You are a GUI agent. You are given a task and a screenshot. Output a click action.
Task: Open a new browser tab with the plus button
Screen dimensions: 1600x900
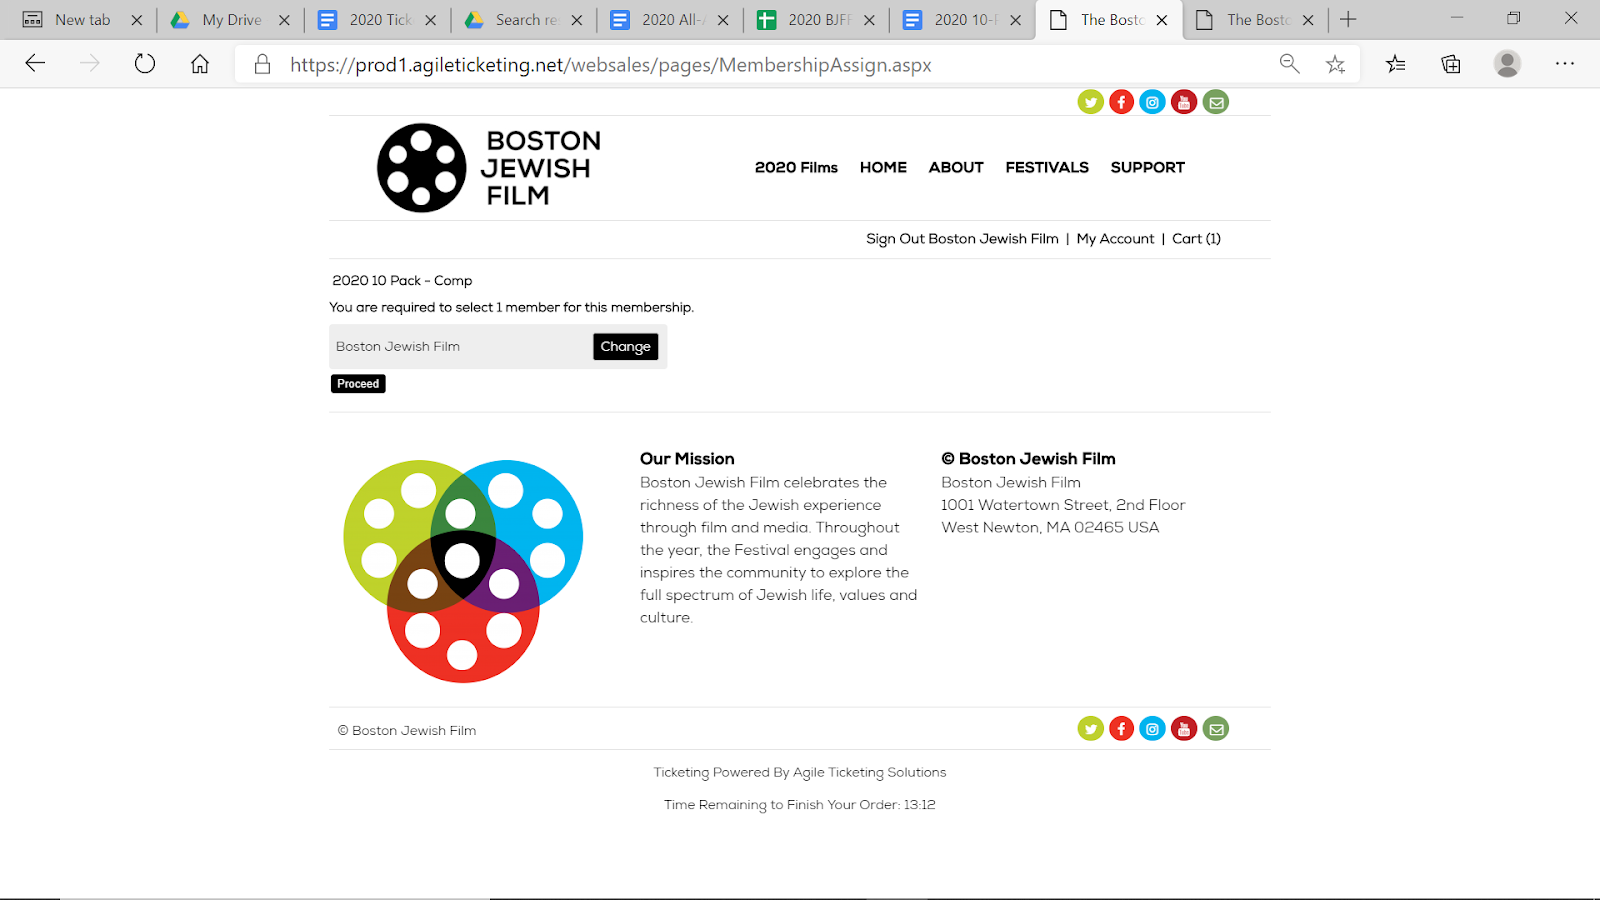point(1348,19)
